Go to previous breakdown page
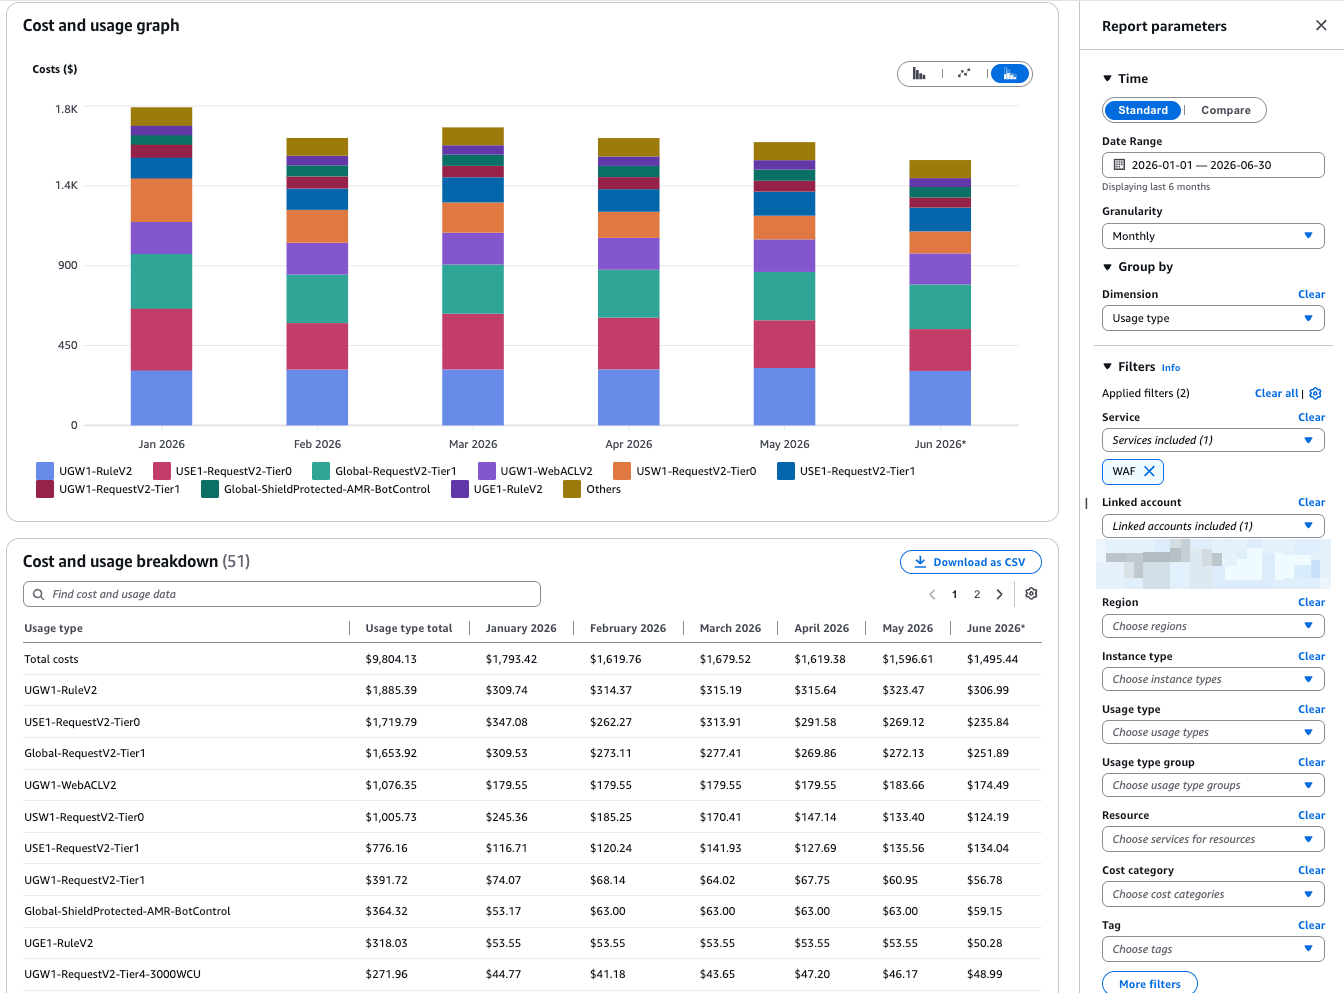Viewport: 1344px width, 993px height. coord(932,594)
